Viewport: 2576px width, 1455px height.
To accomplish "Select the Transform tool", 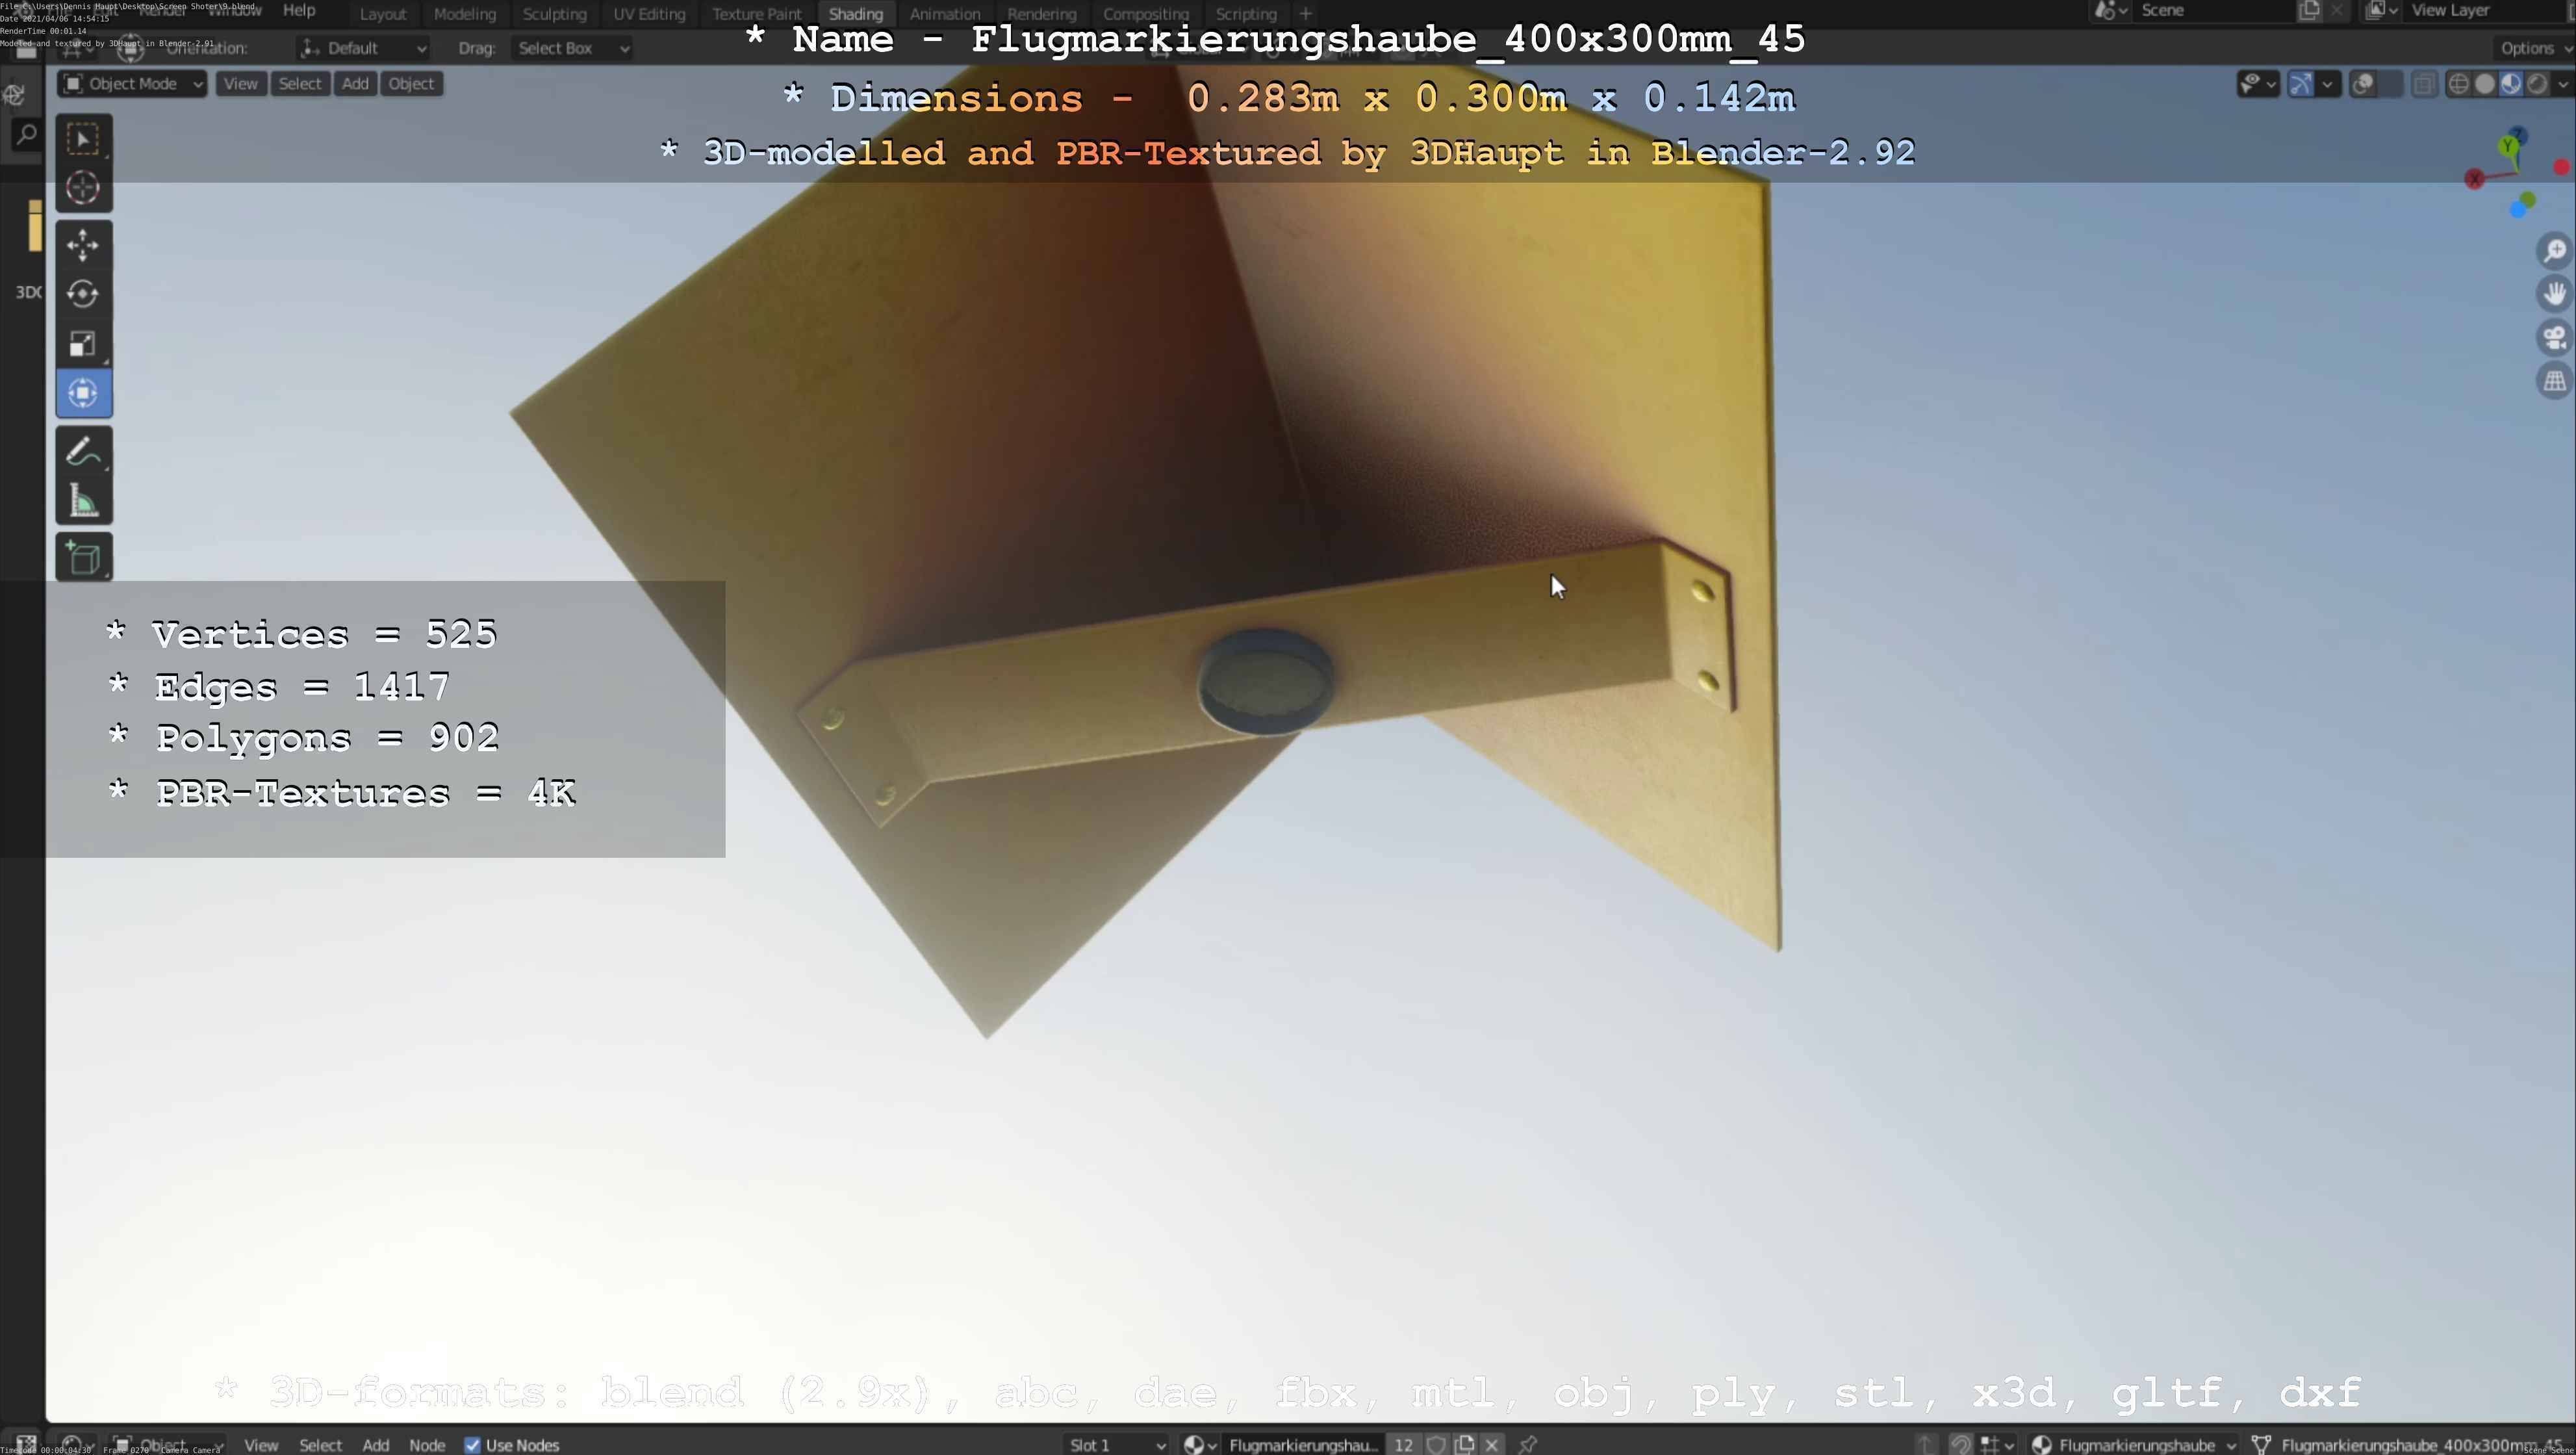I will [83, 393].
